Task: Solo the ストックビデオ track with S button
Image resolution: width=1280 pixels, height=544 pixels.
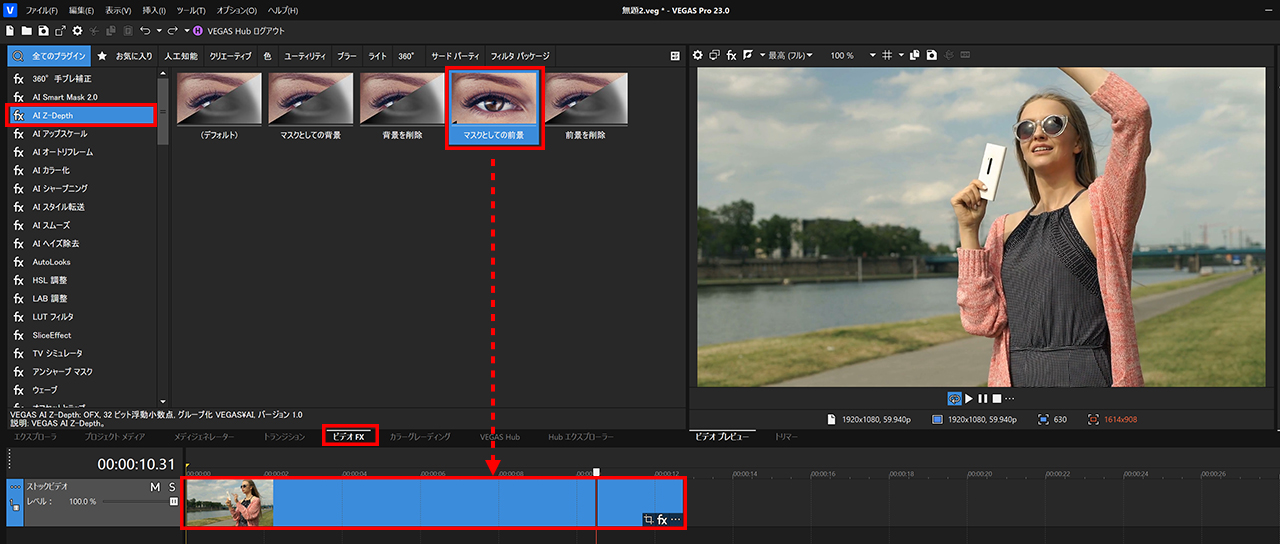Action: coord(172,487)
